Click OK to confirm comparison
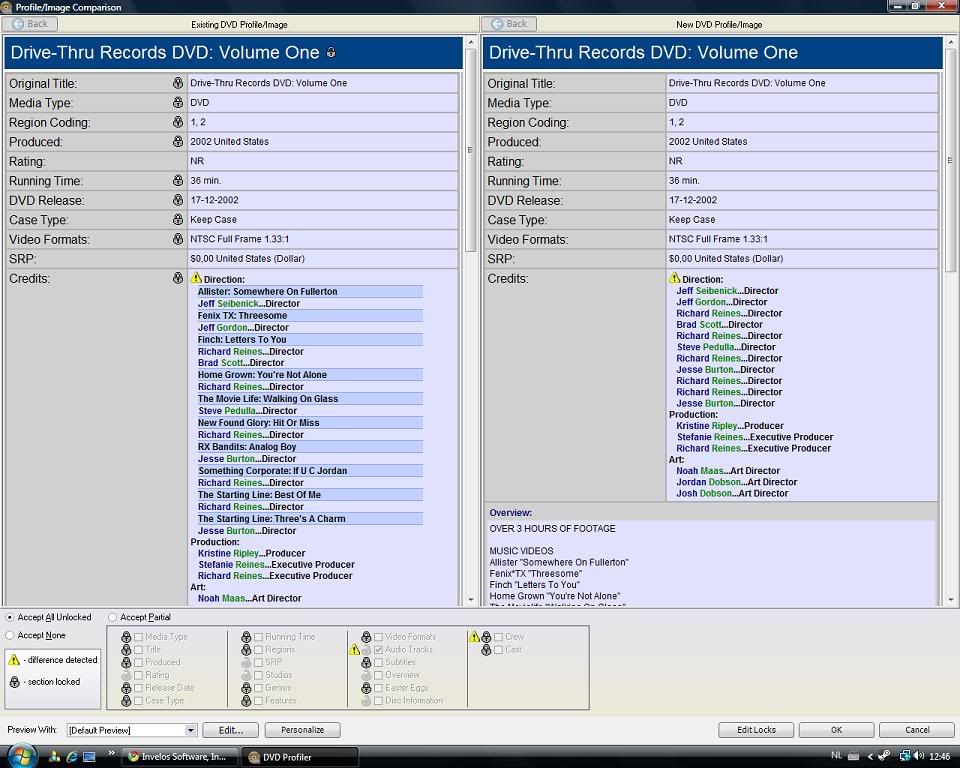Image resolution: width=960 pixels, height=768 pixels. (836, 730)
